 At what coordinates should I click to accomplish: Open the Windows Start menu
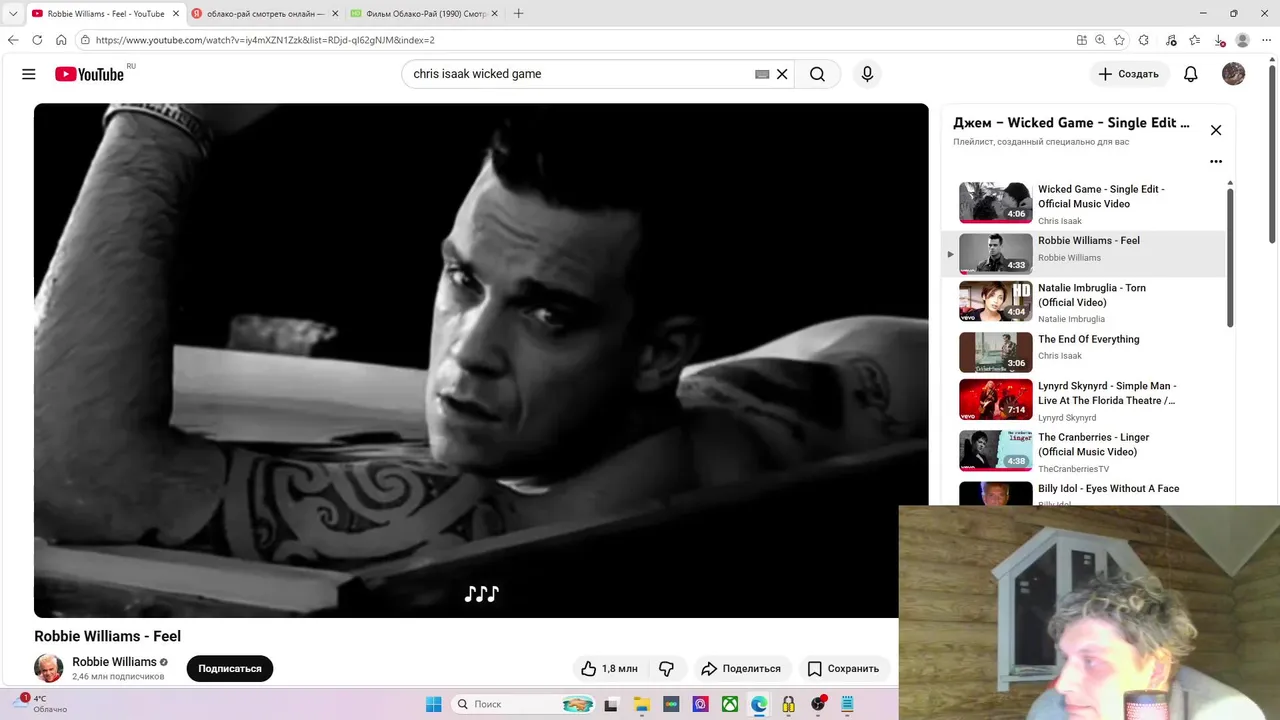click(x=433, y=704)
